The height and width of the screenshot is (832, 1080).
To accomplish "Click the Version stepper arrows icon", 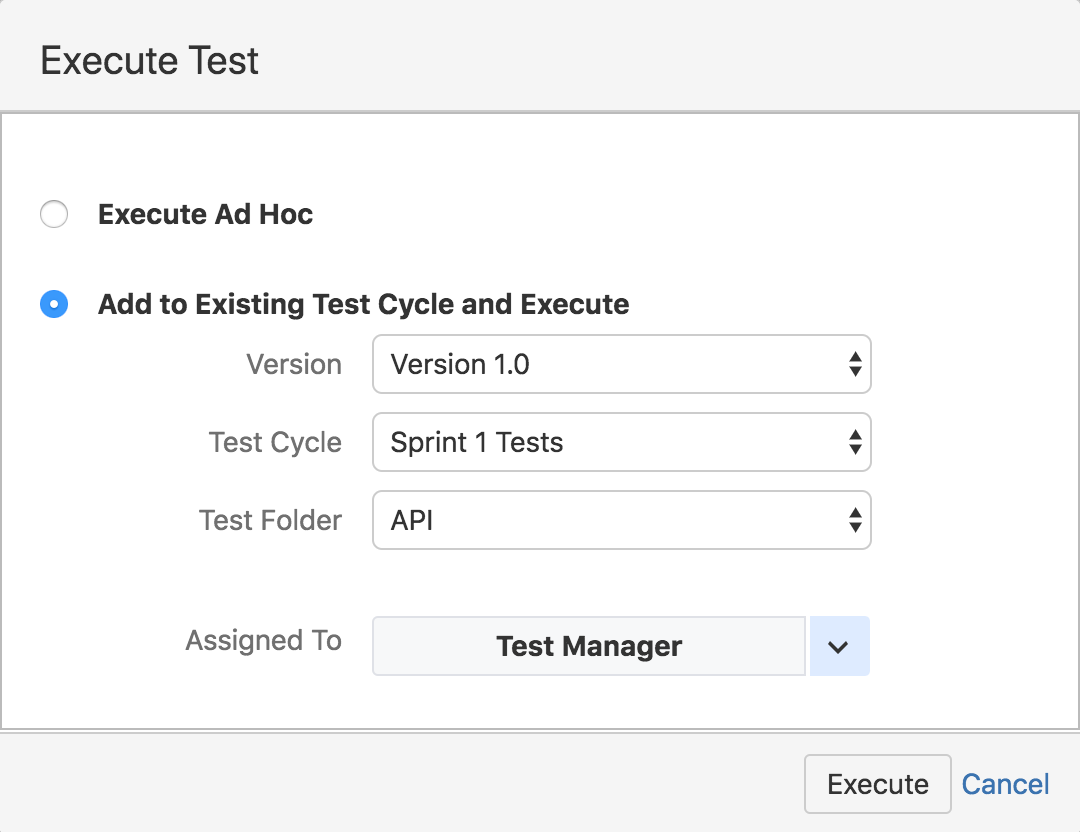I will coord(856,364).
